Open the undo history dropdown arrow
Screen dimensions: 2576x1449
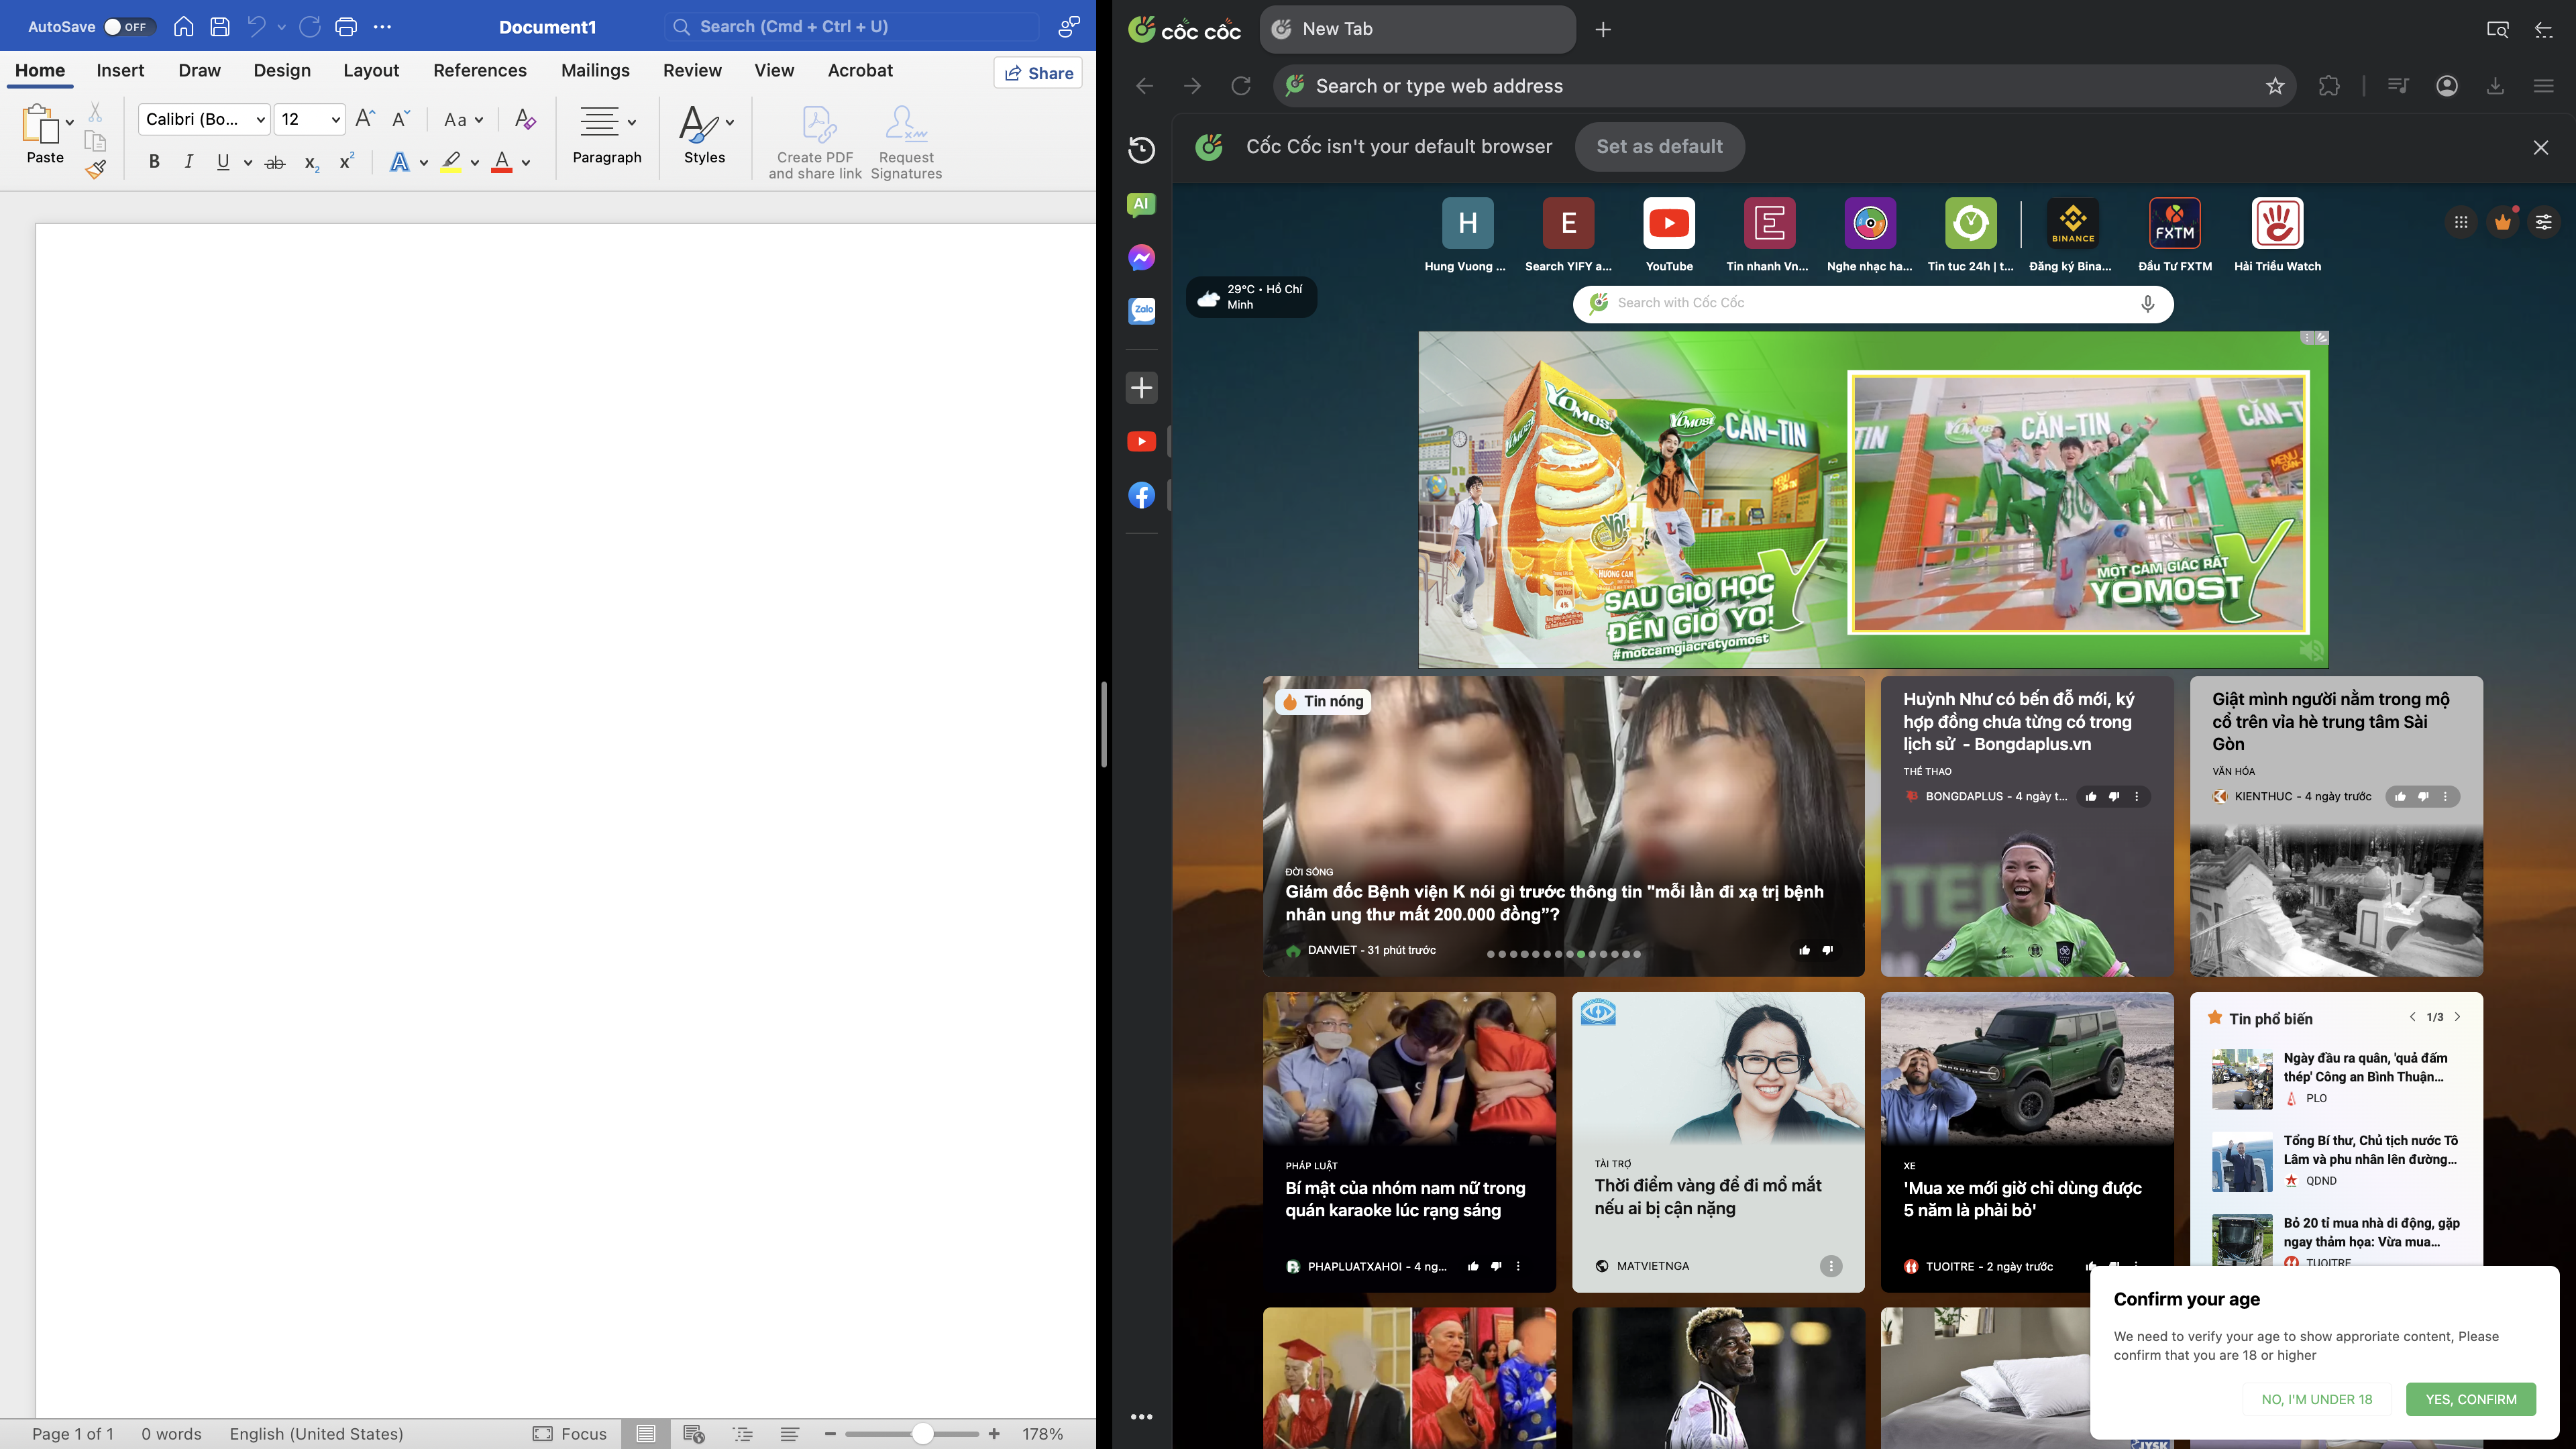tap(282, 27)
